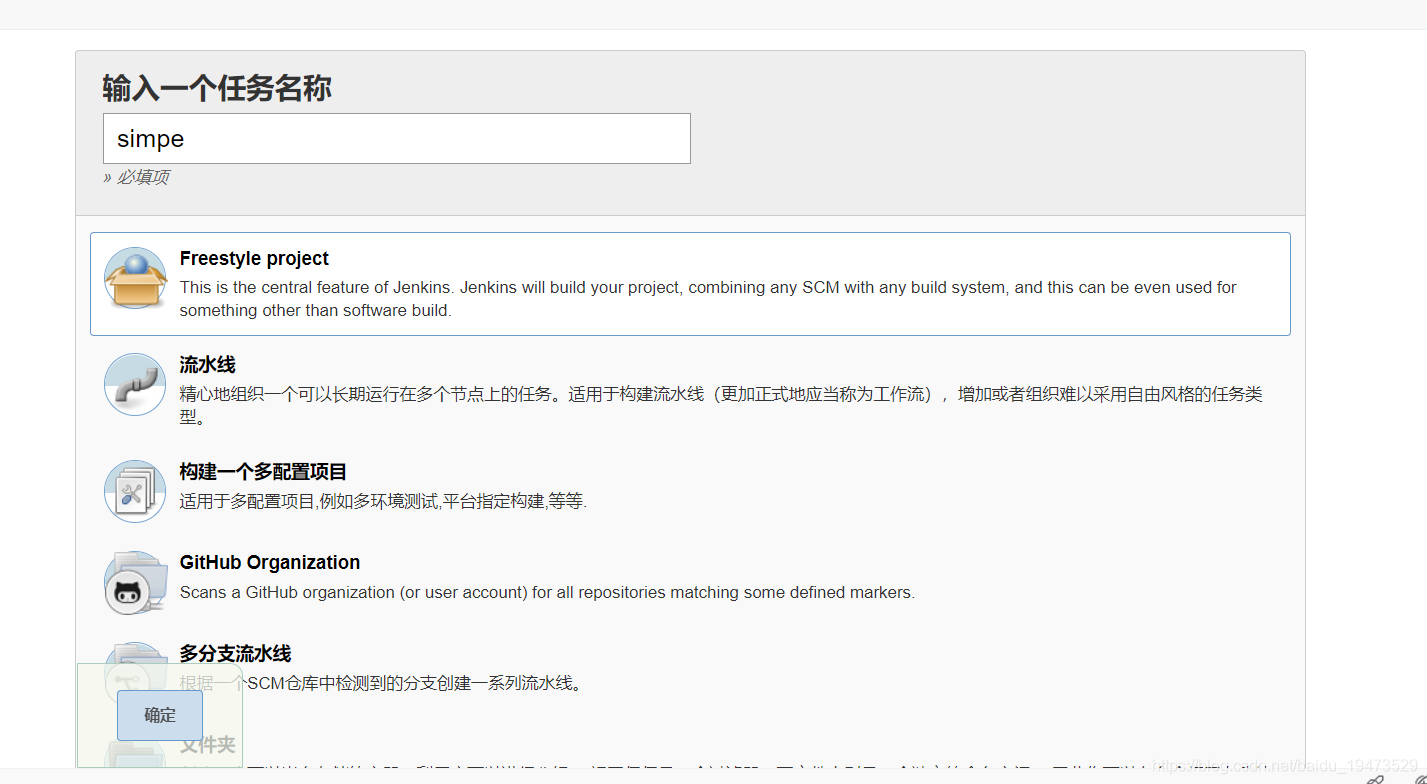The image size is (1427, 784).
Task: Click the 流水线 description paragraph
Action: tap(721, 405)
